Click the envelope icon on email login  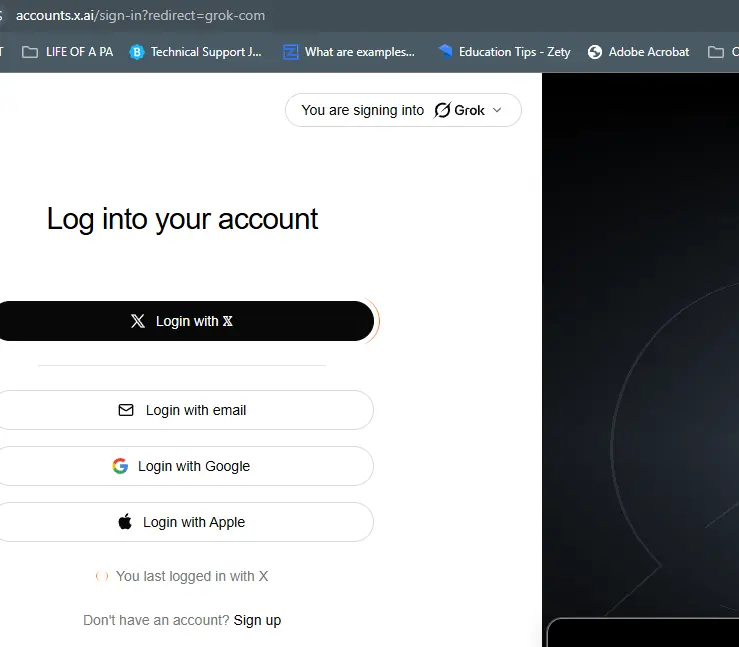pyautogui.click(x=126, y=410)
